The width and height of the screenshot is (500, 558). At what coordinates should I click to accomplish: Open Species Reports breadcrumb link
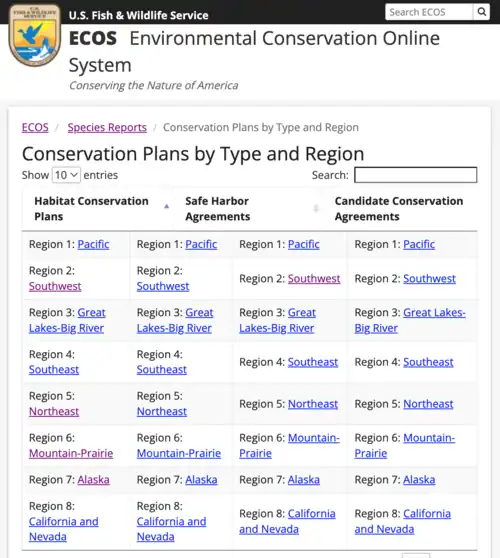pyautogui.click(x=107, y=127)
